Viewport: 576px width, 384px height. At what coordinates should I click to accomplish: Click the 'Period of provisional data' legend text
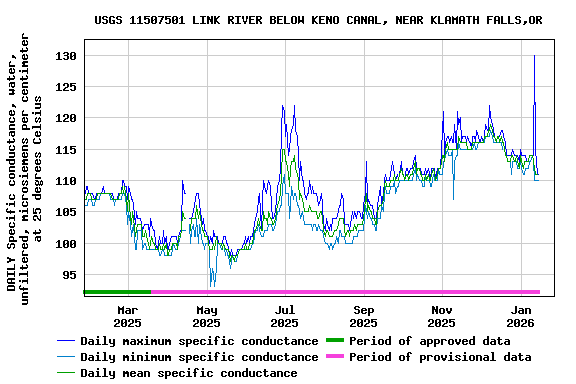[x=440, y=357]
